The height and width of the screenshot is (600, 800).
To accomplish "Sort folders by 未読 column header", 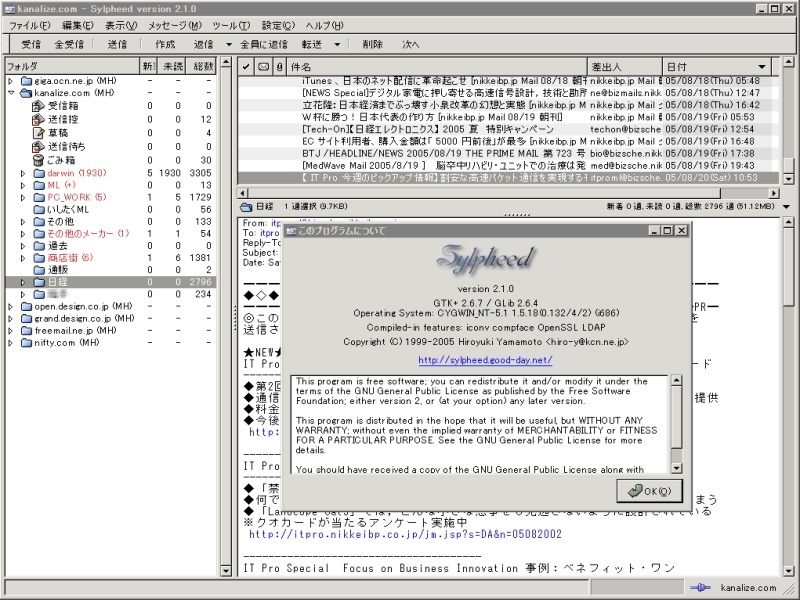I will click(173, 66).
